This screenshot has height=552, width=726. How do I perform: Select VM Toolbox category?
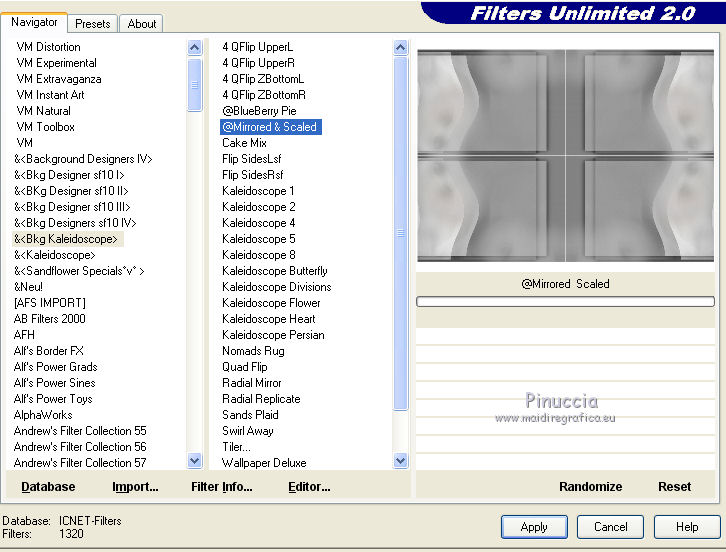point(45,127)
